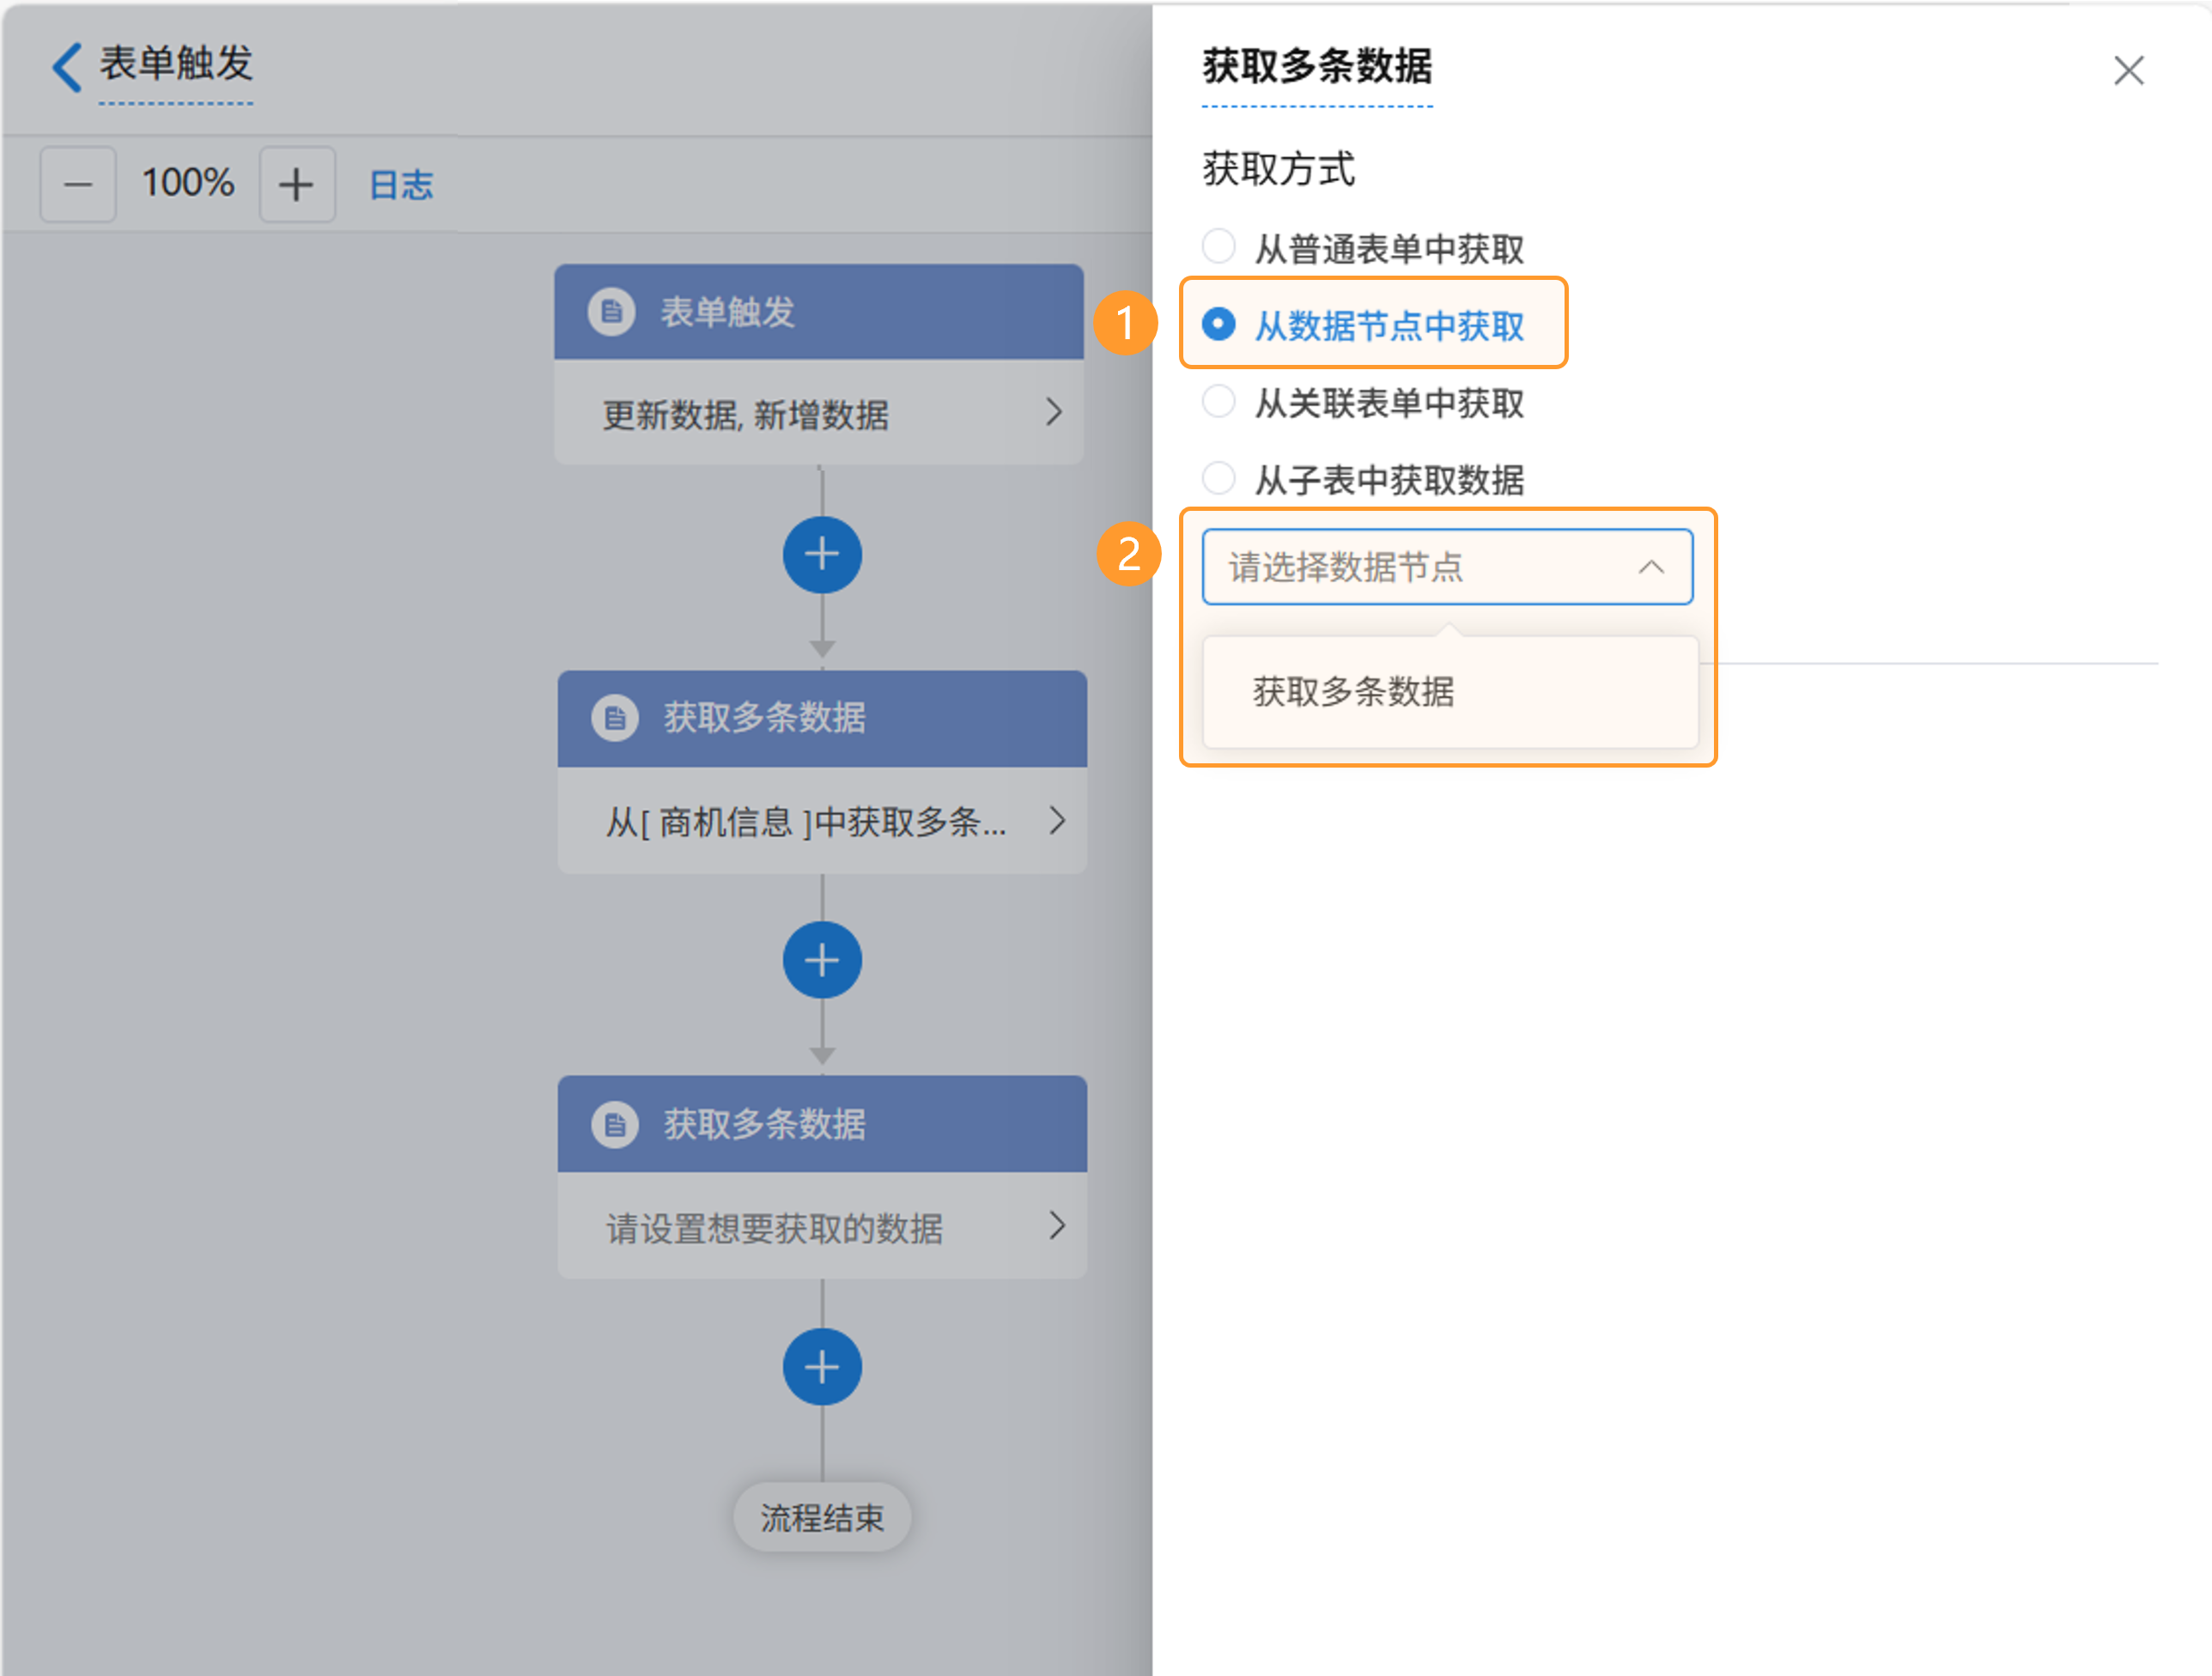Zoom out with the minus button
This screenshot has width=2212, height=1676.
pos(78,185)
